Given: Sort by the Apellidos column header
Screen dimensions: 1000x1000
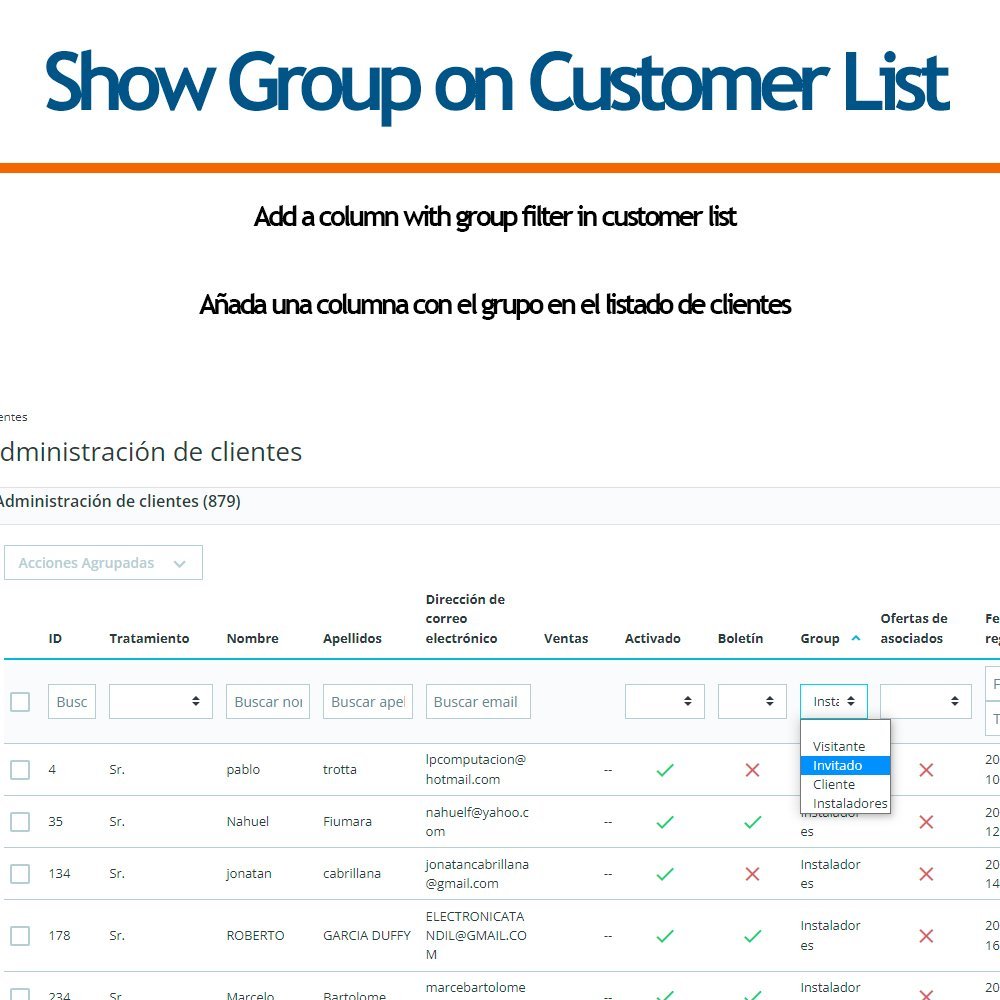Looking at the screenshot, I should click(x=352, y=638).
